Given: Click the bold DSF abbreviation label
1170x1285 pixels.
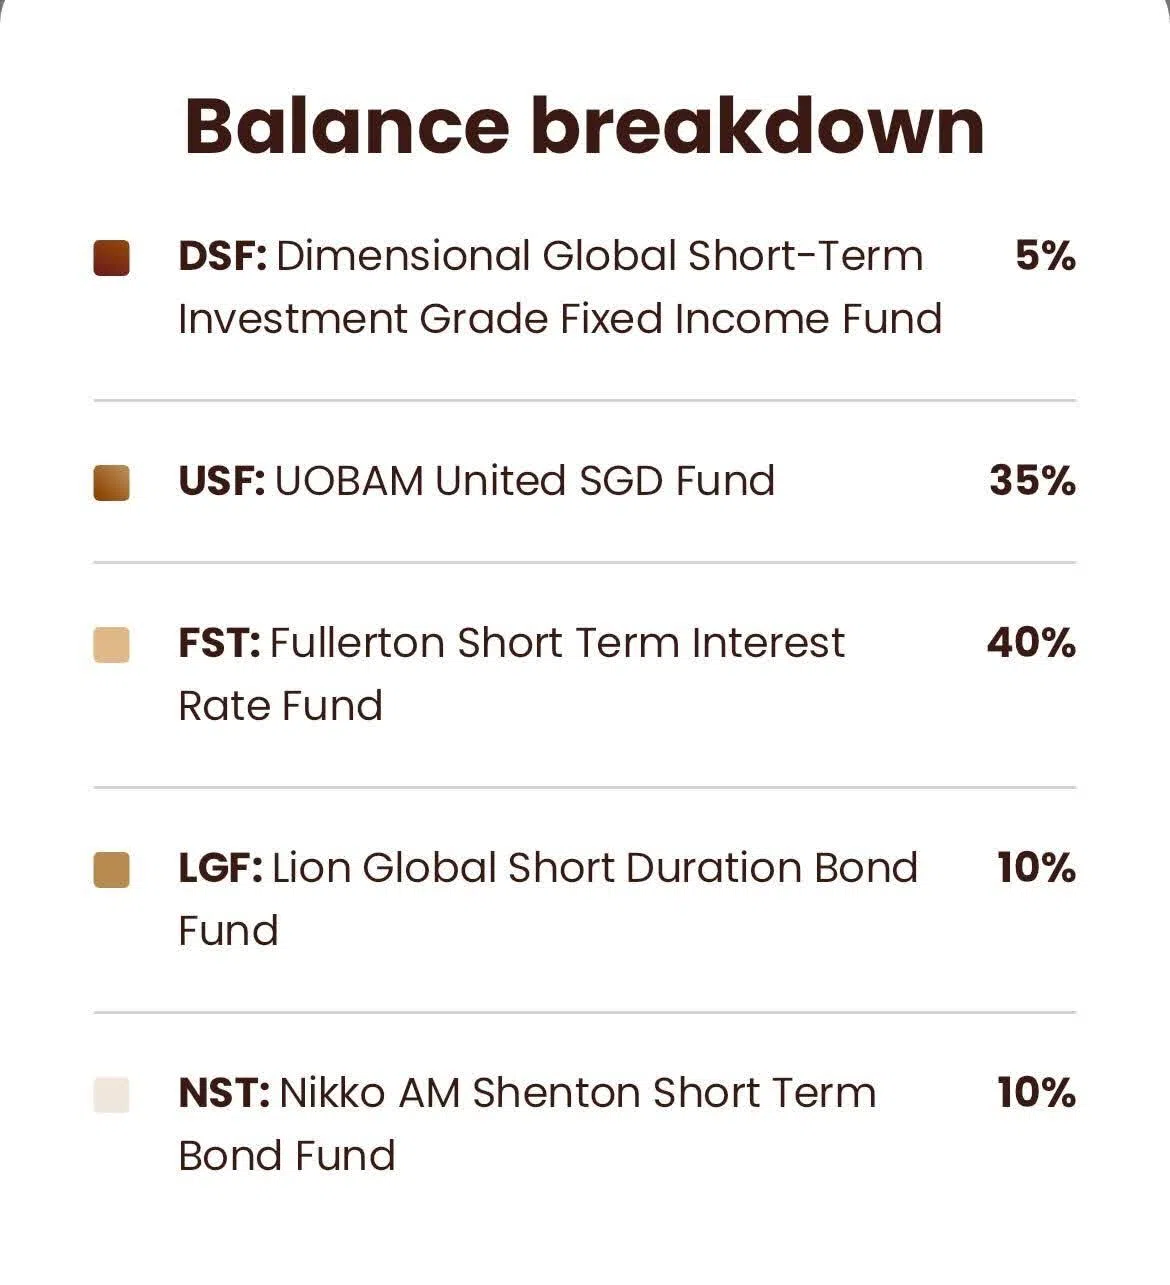Looking at the screenshot, I should click(222, 257).
